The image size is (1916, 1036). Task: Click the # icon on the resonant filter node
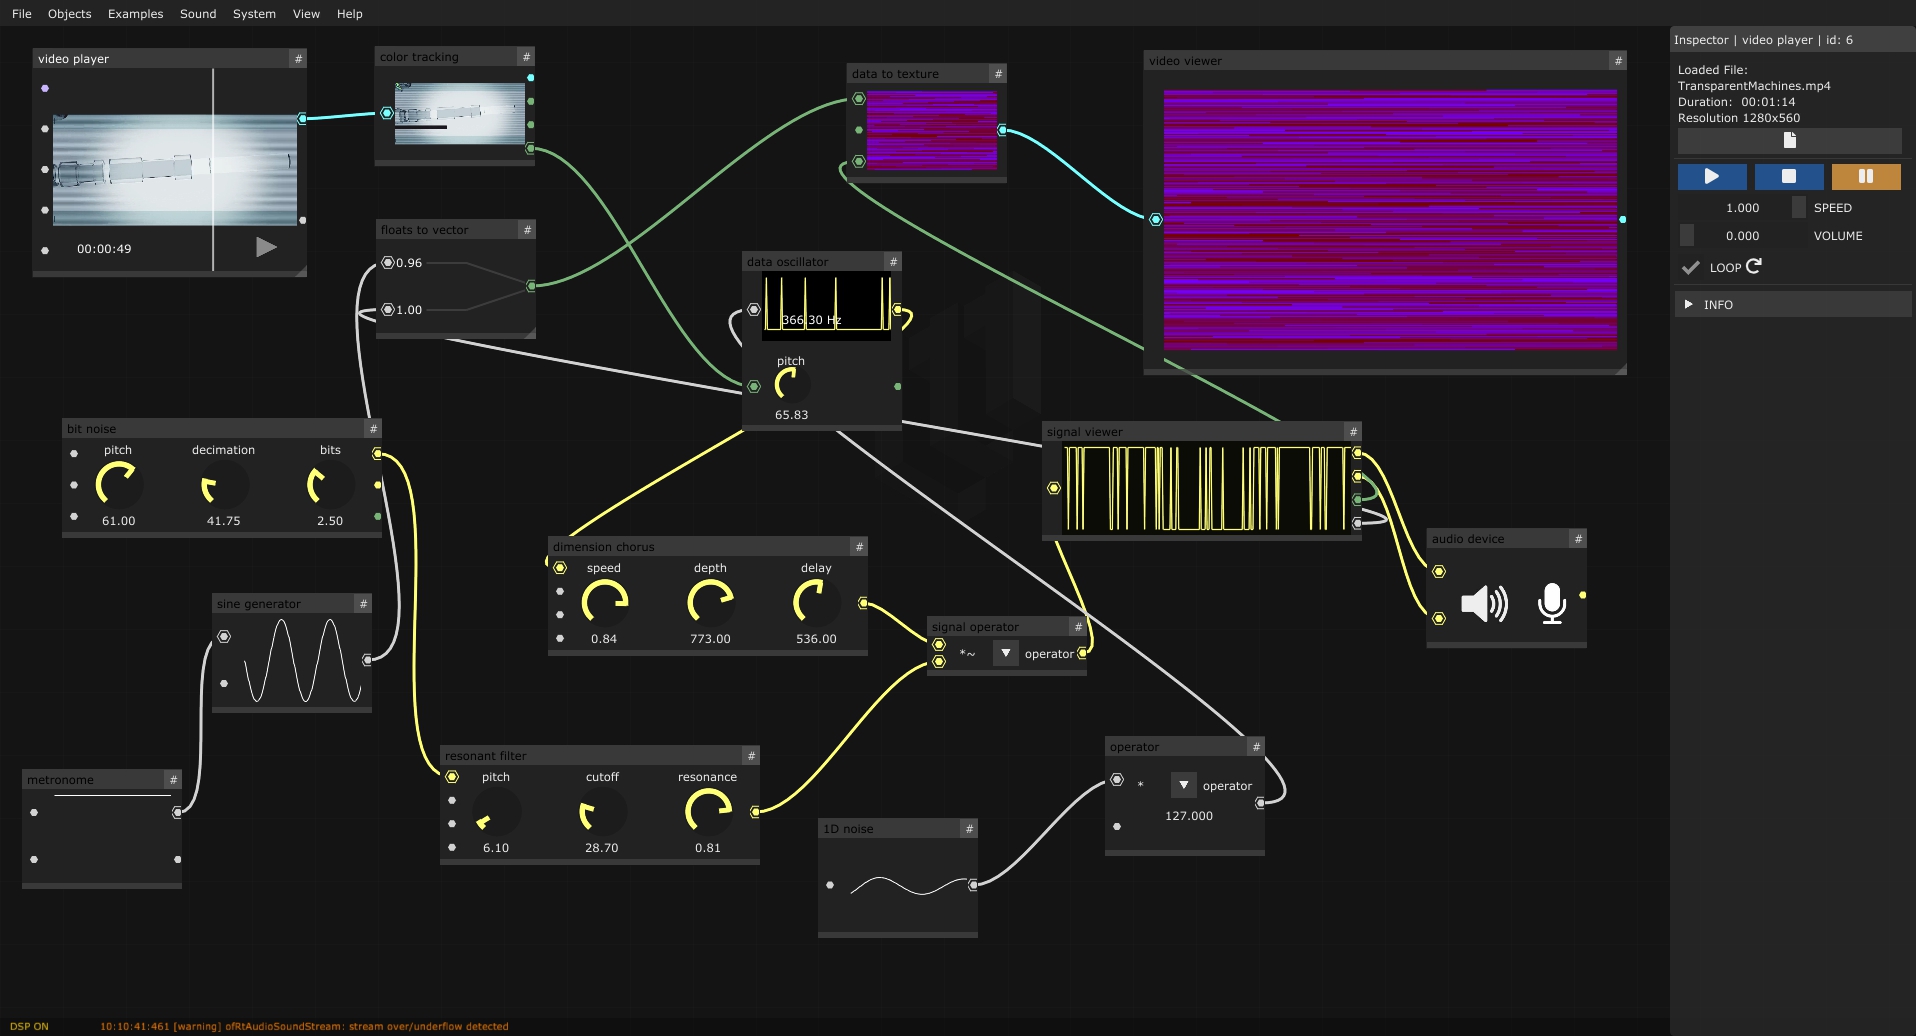(x=750, y=755)
